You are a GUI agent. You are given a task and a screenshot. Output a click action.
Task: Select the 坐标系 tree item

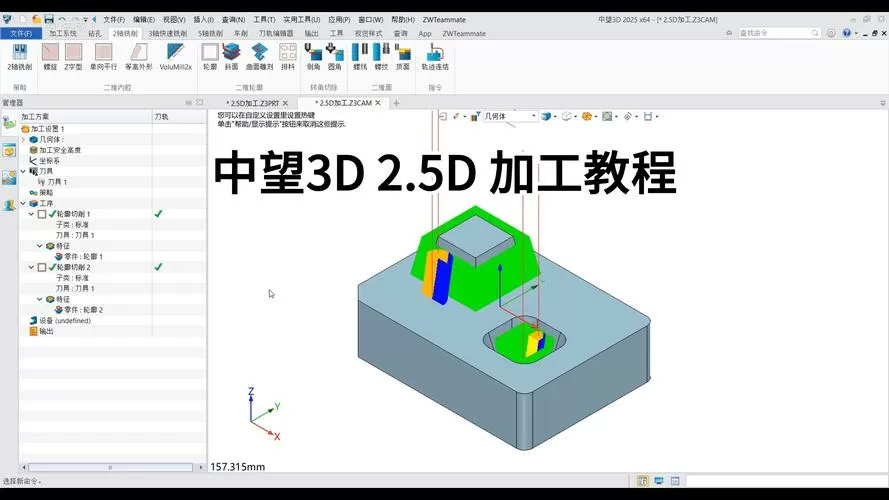(x=45, y=161)
